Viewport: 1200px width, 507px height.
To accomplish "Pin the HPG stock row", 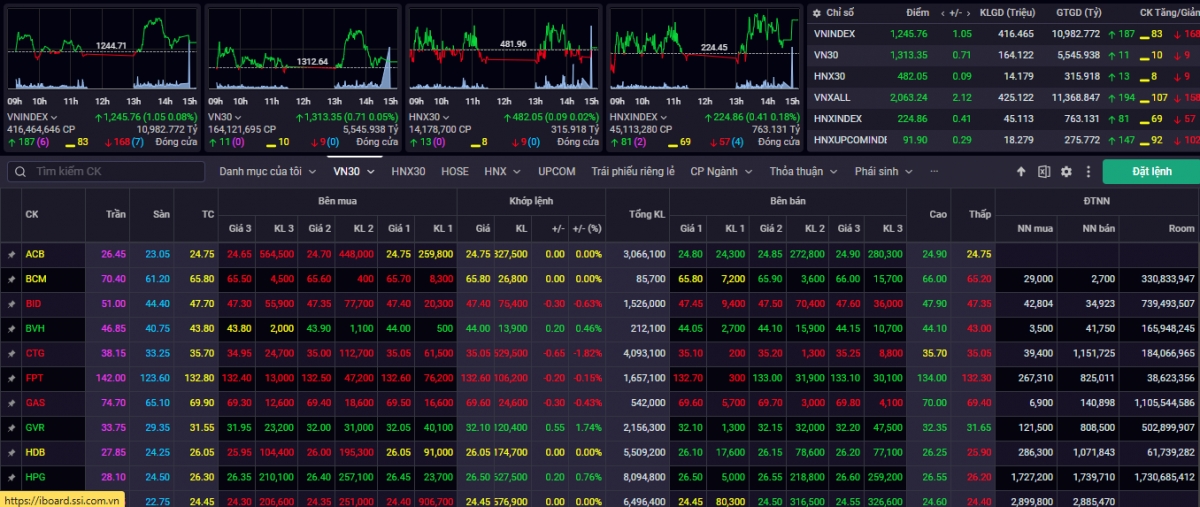I will click(11, 476).
